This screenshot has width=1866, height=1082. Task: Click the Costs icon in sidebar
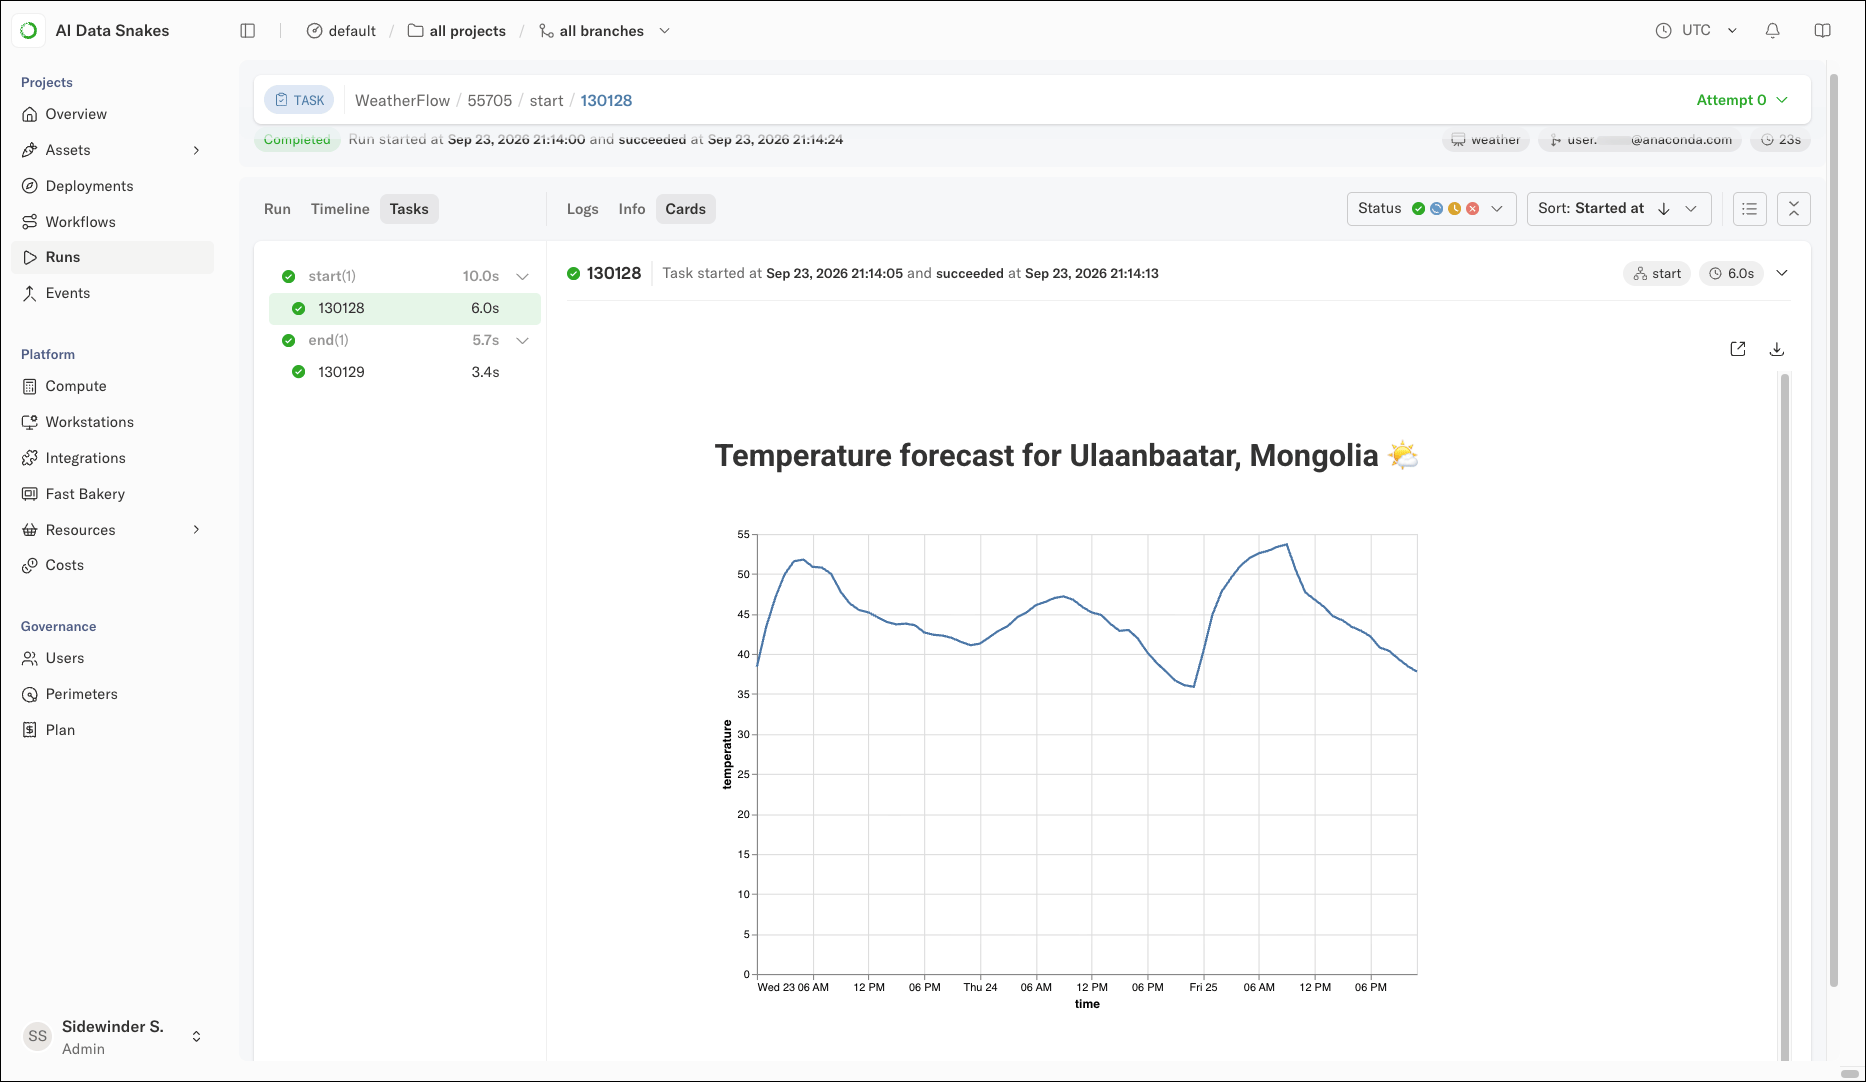click(30, 565)
